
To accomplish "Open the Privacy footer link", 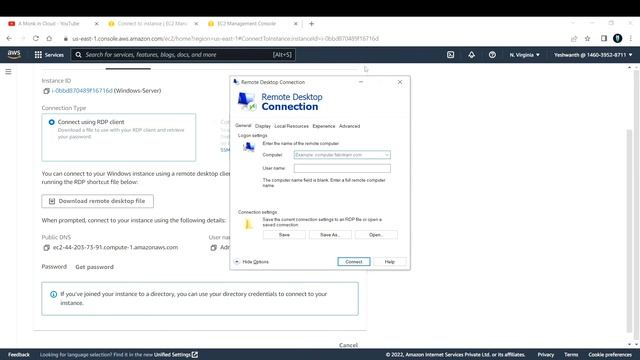I will 546,355.
